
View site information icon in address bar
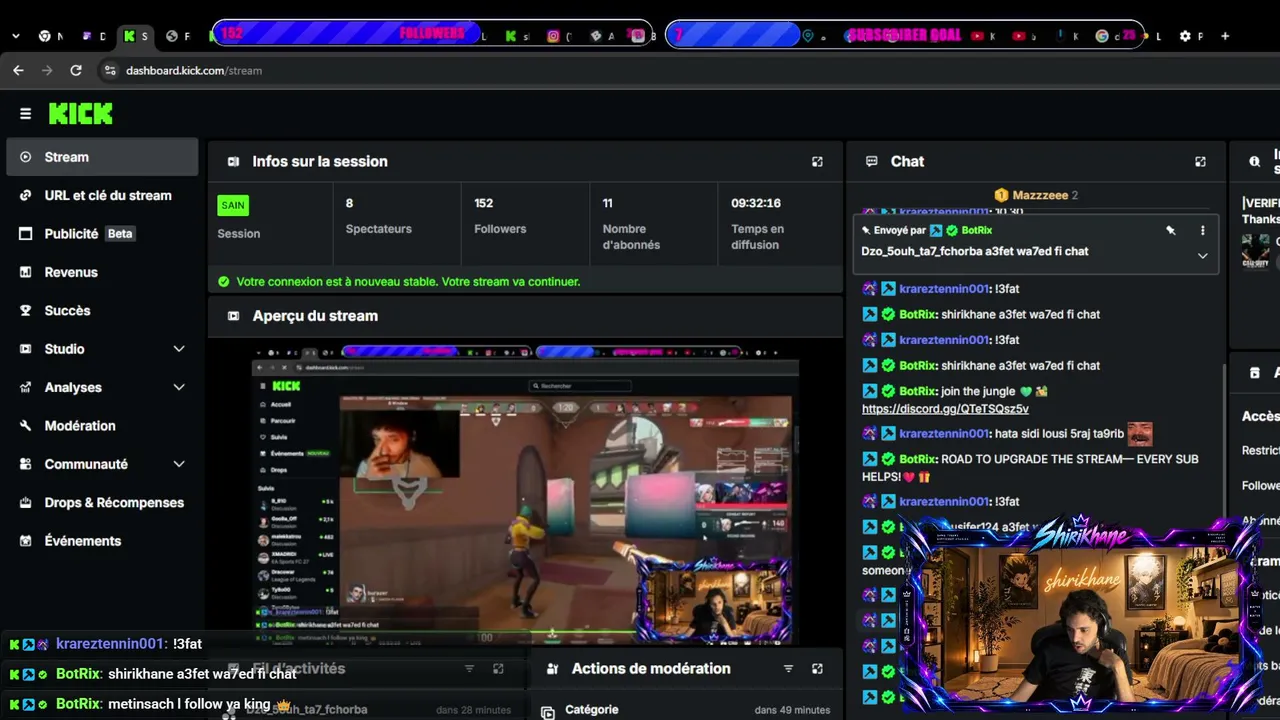[x=109, y=70]
